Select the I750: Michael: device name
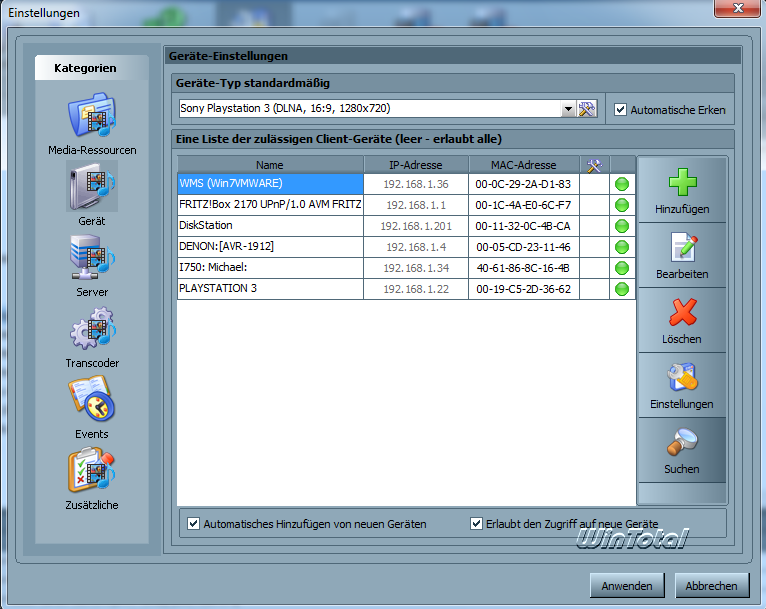 click(213, 267)
